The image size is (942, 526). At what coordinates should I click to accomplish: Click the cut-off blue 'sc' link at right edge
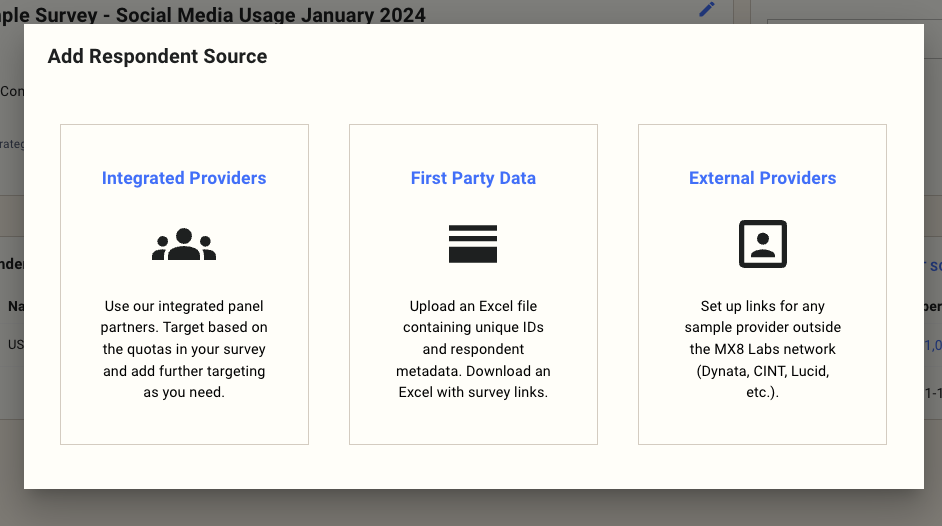coord(934,266)
